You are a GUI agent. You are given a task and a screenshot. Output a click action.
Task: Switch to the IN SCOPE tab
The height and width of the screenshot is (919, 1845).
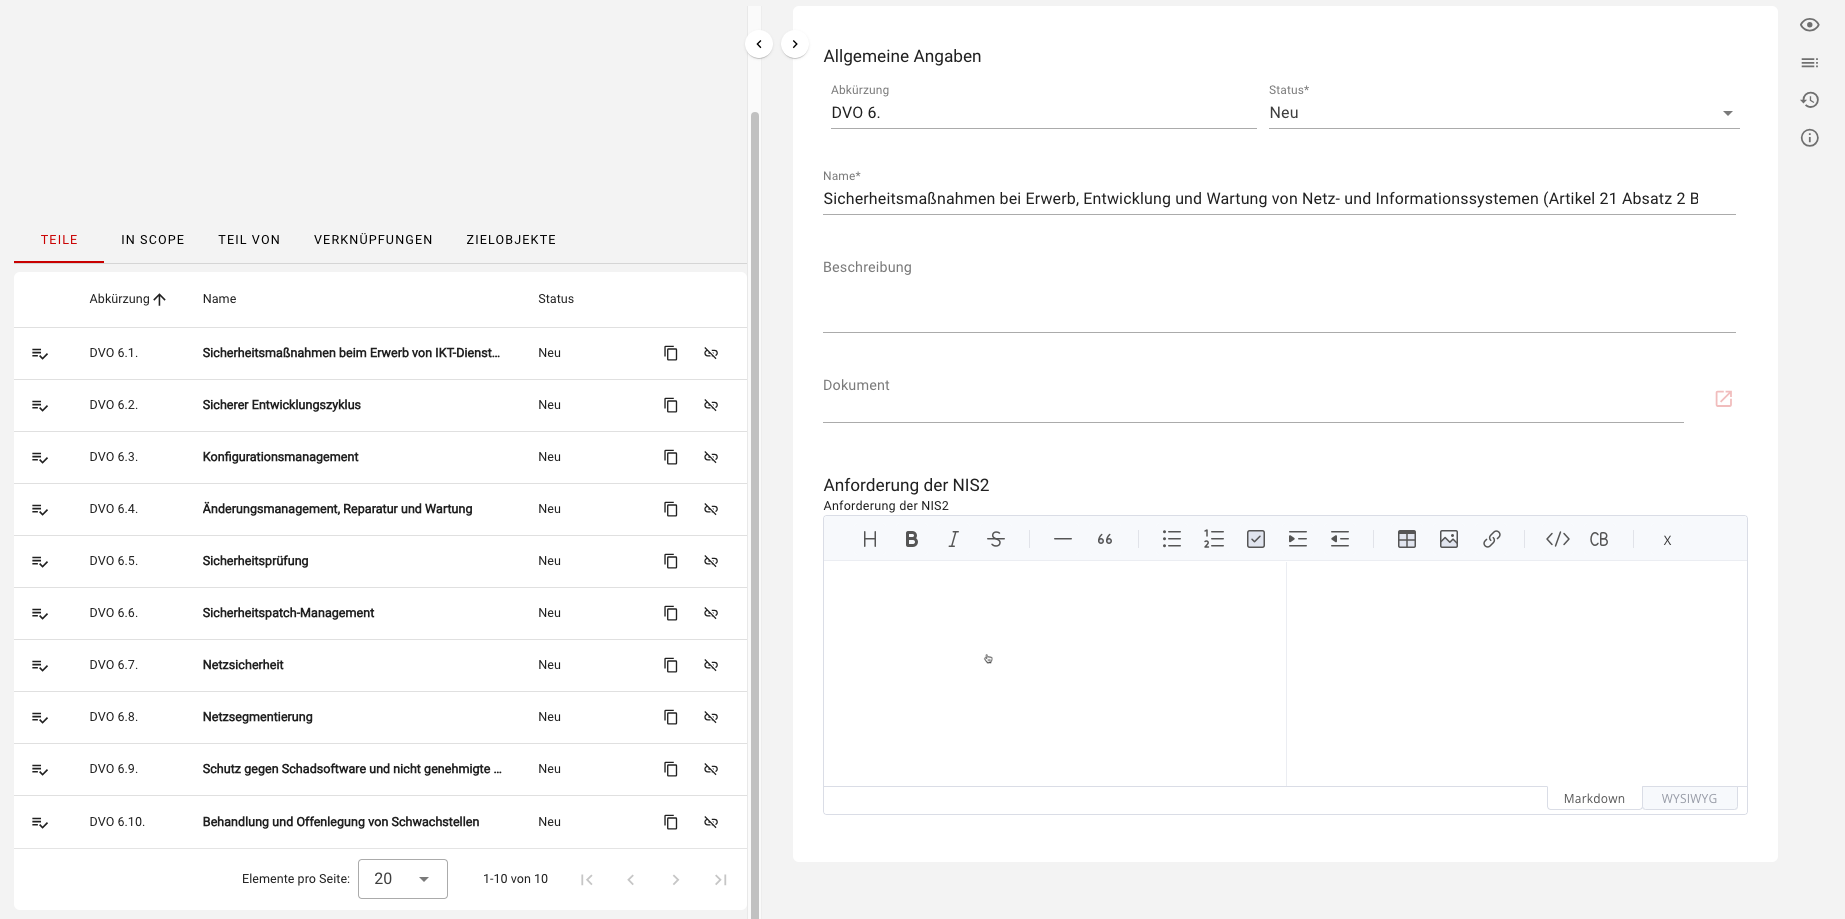153,240
